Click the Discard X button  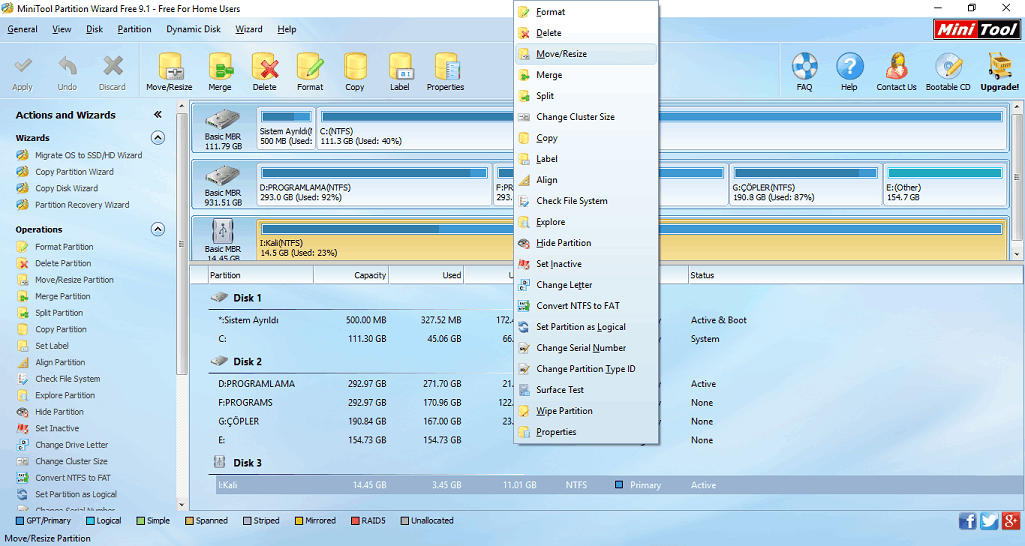click(x=112, y=73)
